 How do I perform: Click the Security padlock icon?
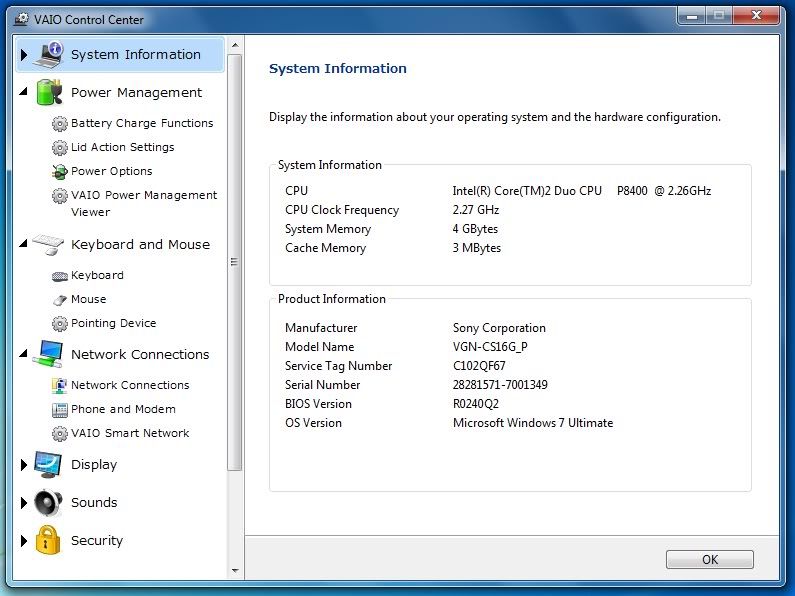pyautogui.click(x=48, y=540)
